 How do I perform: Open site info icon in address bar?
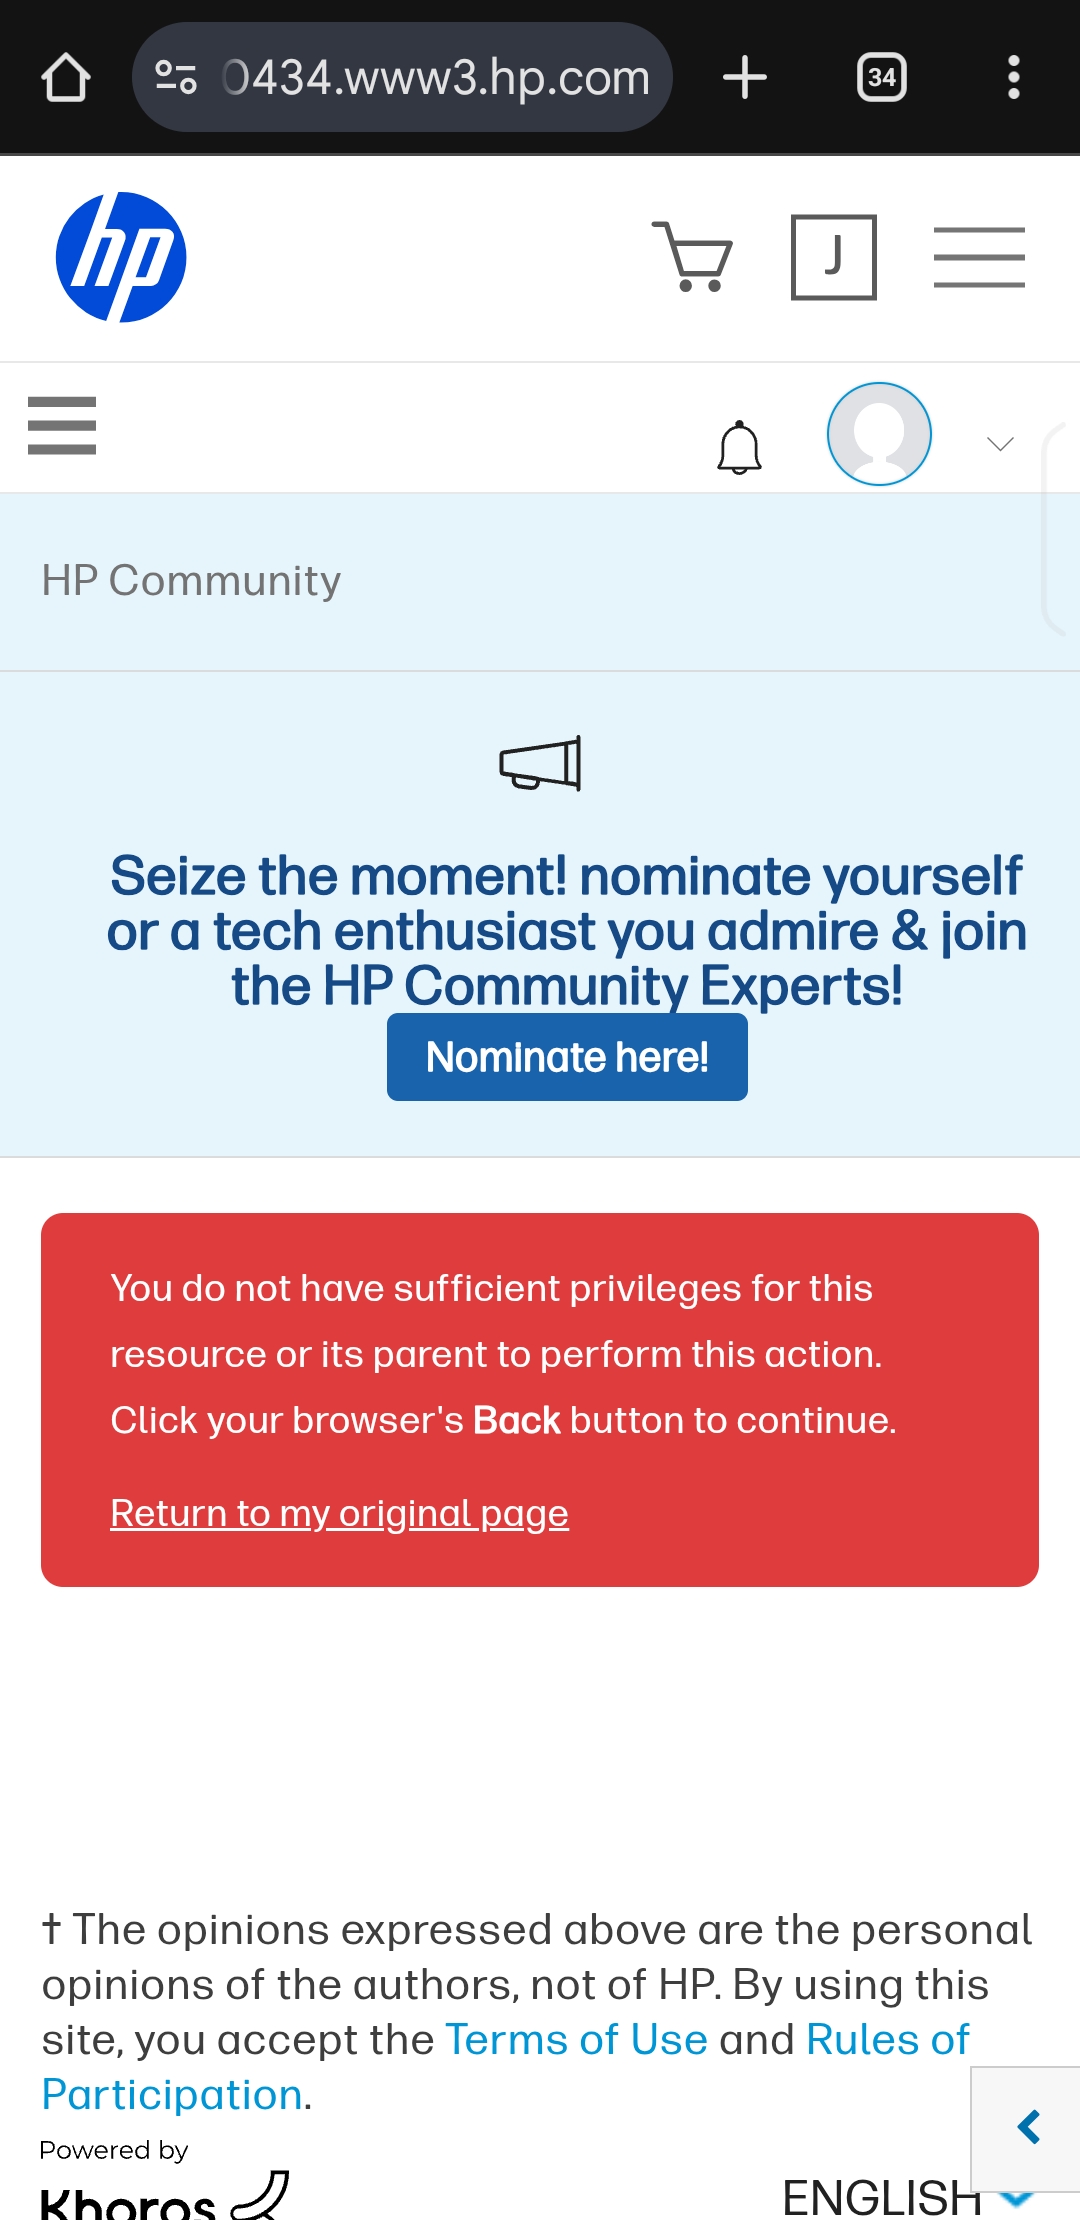[176, 77]
